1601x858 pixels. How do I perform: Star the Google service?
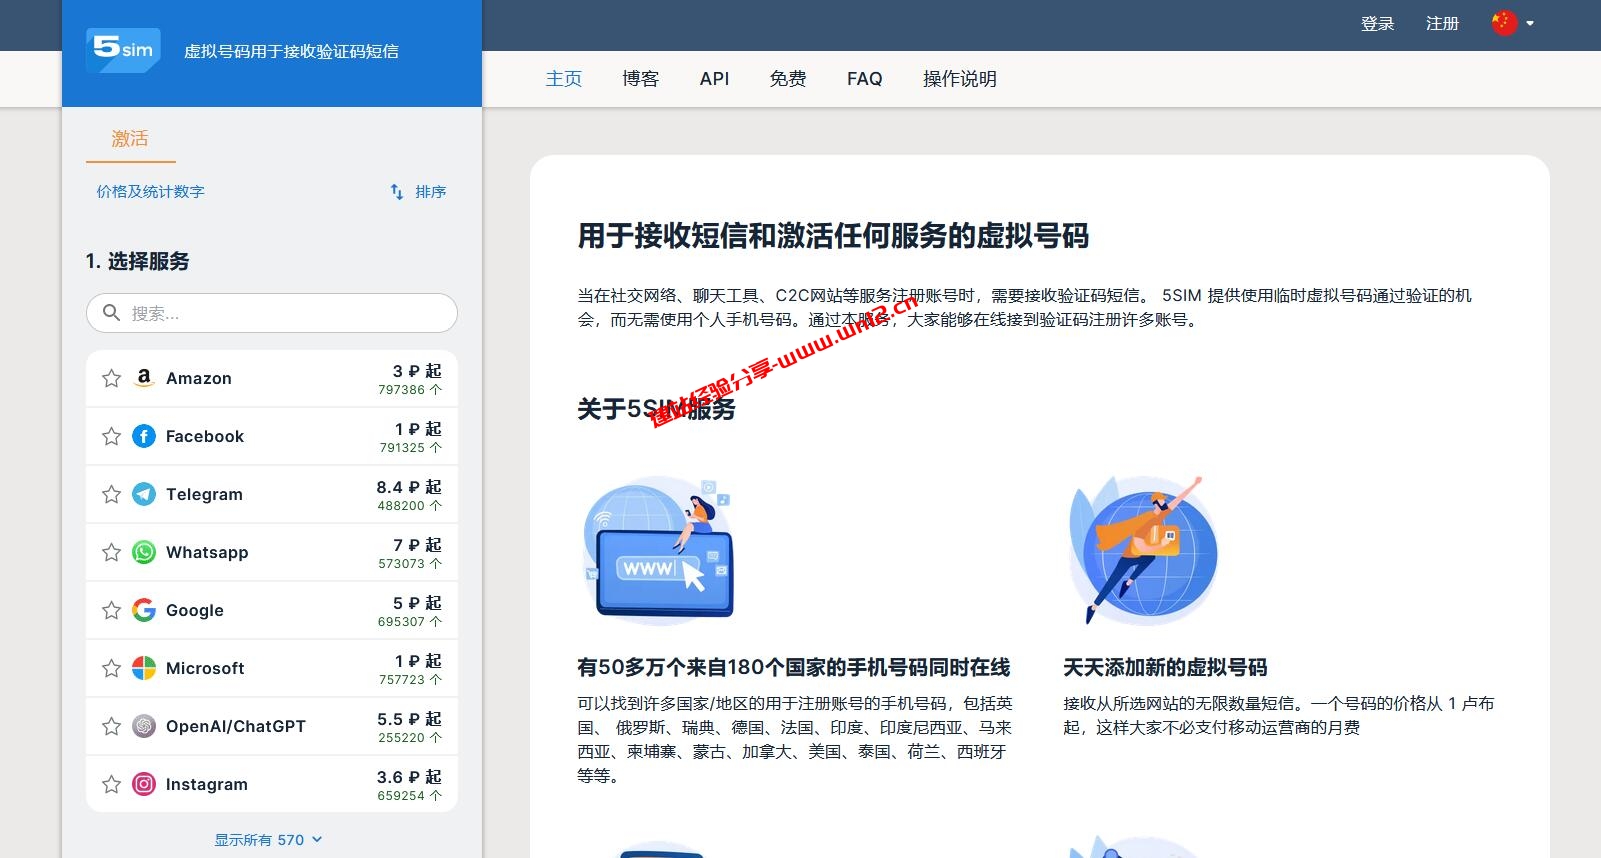[112, 610]
